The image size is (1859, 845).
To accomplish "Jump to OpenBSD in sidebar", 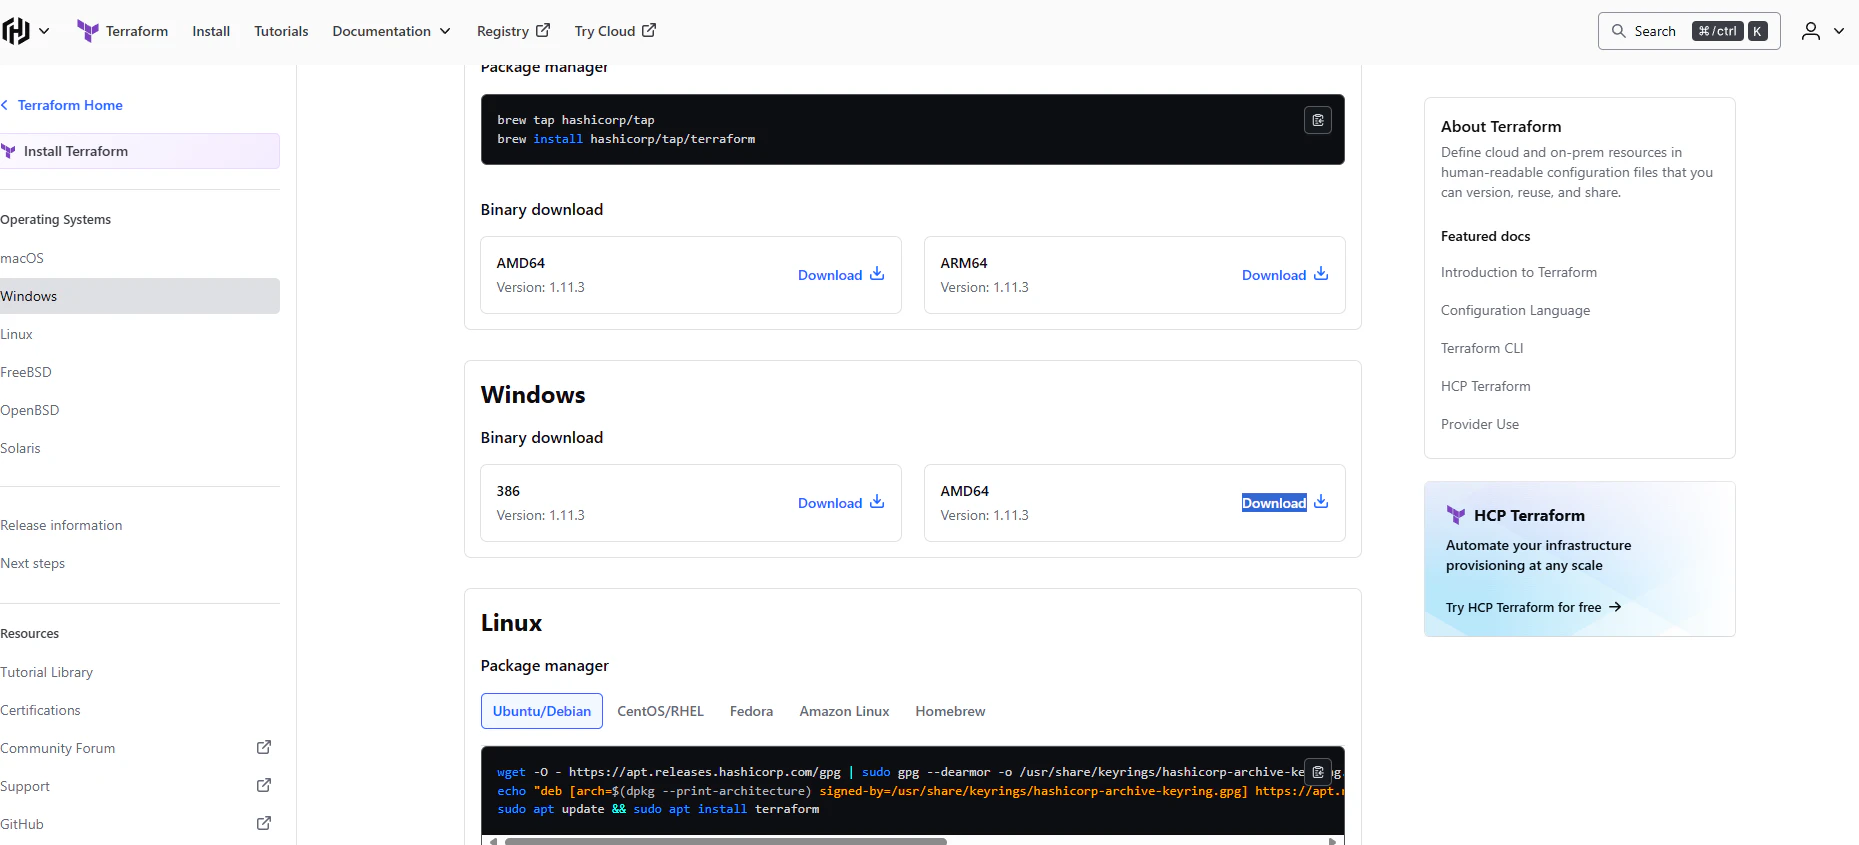I will coord(30,410).
